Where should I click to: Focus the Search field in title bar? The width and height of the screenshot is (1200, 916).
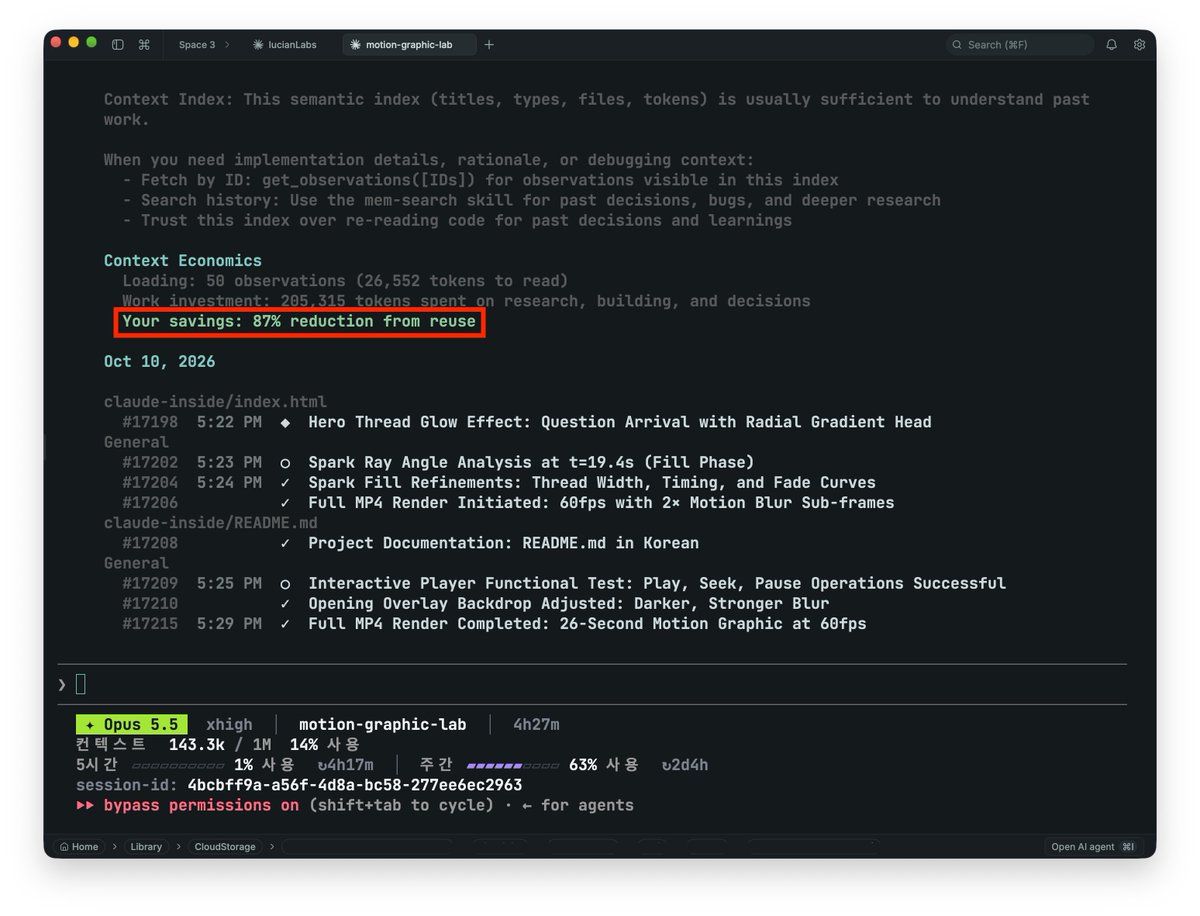(1020, 45)
